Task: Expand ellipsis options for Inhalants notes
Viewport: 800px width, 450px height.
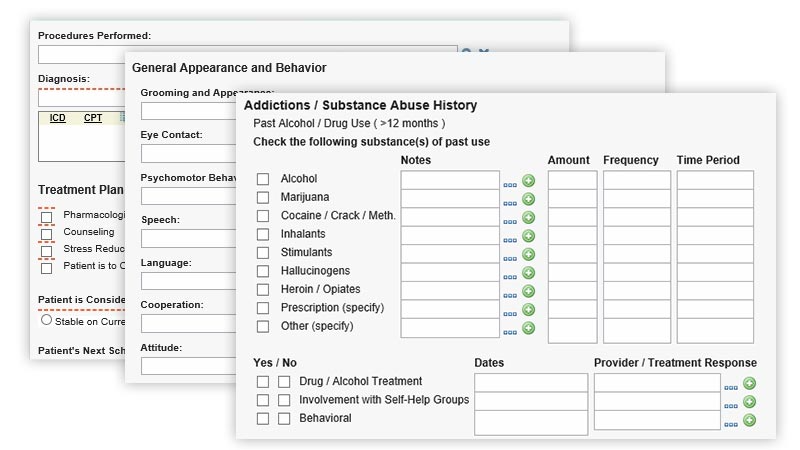Action: point(510,239)
